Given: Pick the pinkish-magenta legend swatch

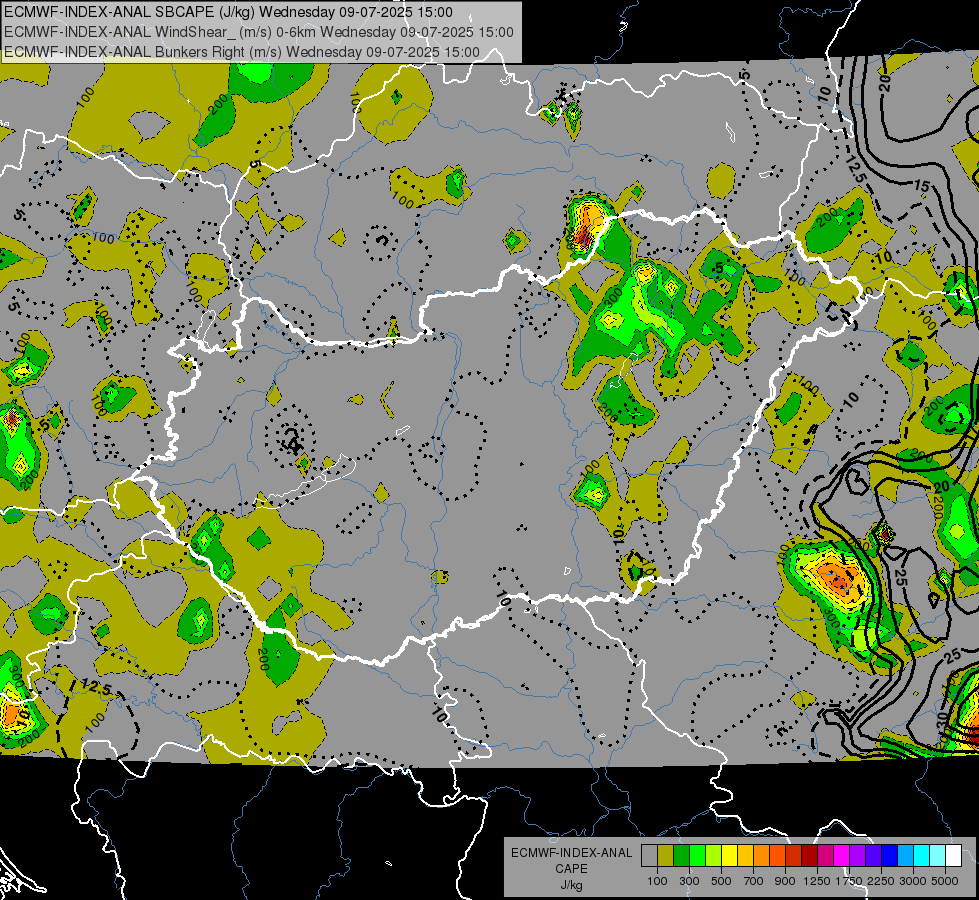Looking at the screenshot, I should click(x=825, y=856).
